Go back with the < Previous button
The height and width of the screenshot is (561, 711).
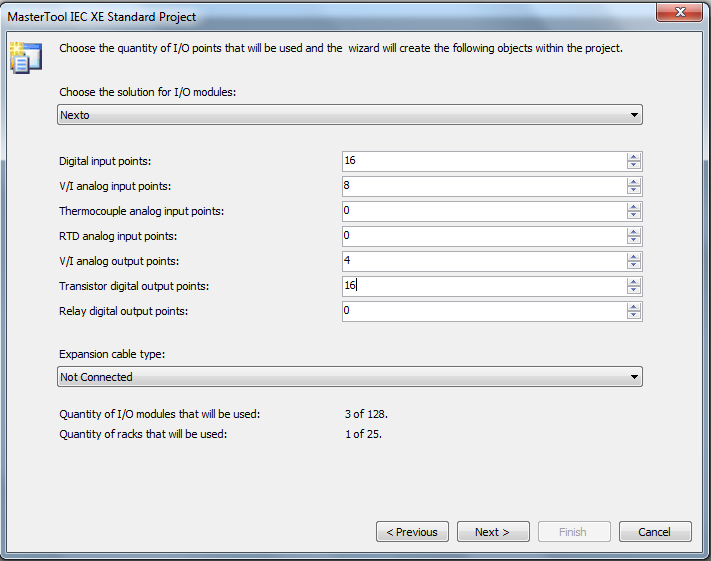412,532
